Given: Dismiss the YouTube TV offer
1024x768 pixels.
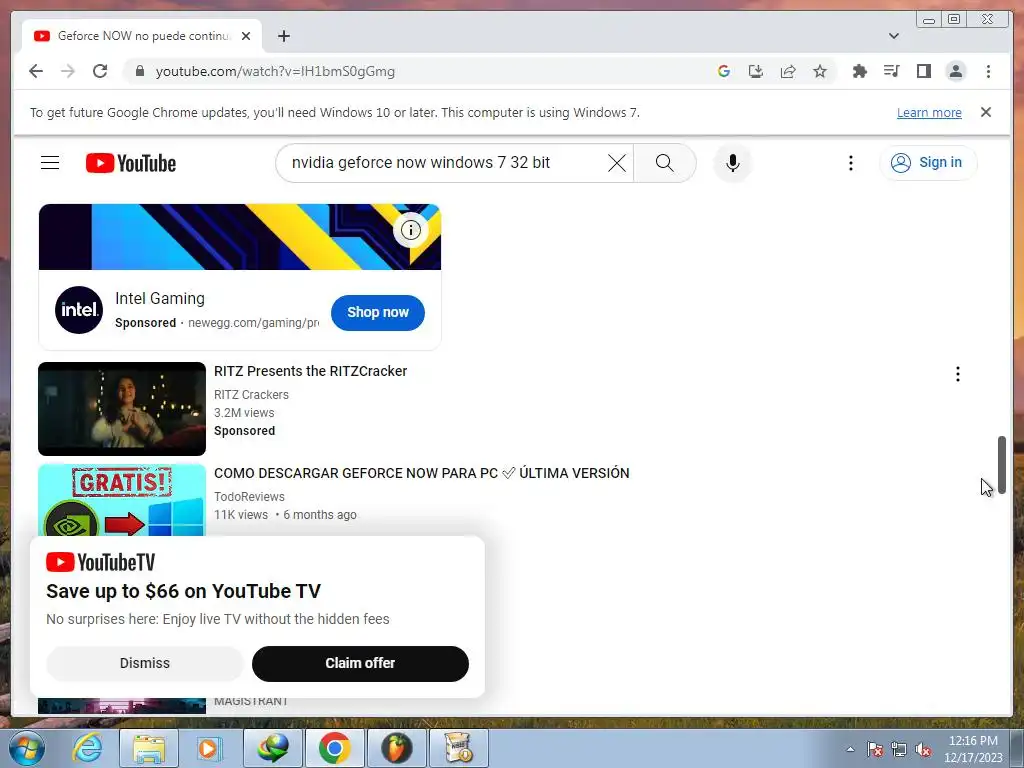Looking at the screenshot, I should click(x=144, y=663).
